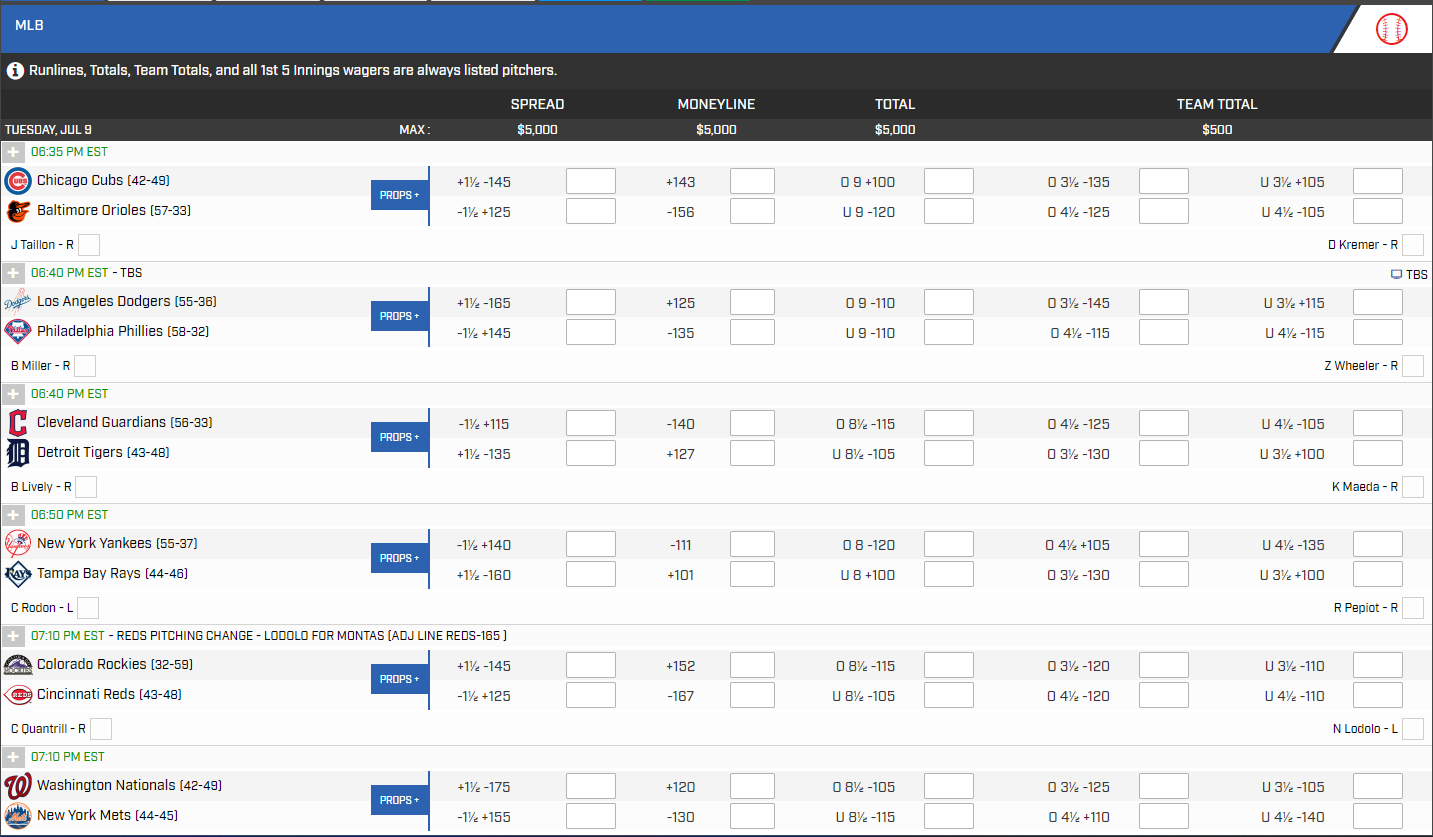Click the Cincinnati Reds logo
The height and width of the screenshot is (837, 1433).
coord(18,695)
